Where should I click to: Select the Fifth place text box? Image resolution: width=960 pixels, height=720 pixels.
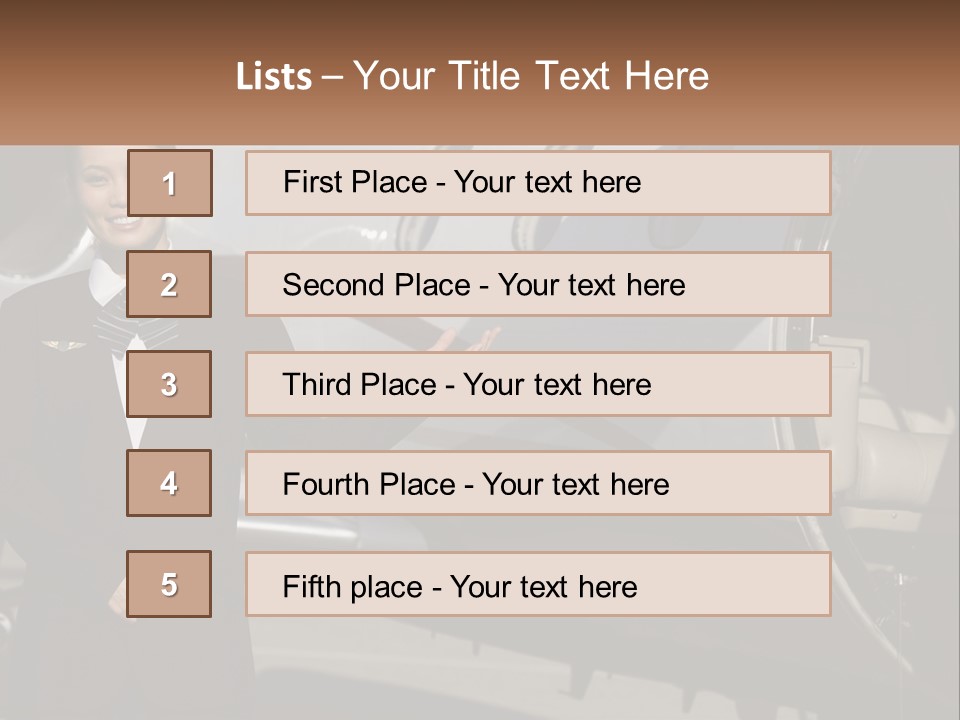tap(538, 584)
